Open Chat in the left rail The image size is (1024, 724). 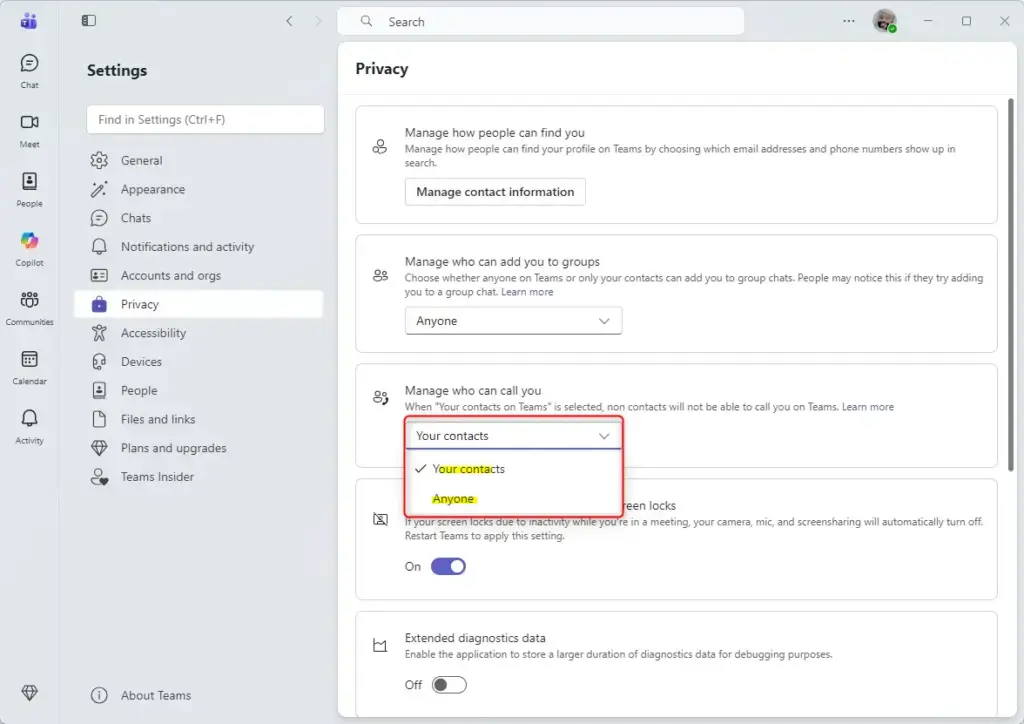coord(29,71)
